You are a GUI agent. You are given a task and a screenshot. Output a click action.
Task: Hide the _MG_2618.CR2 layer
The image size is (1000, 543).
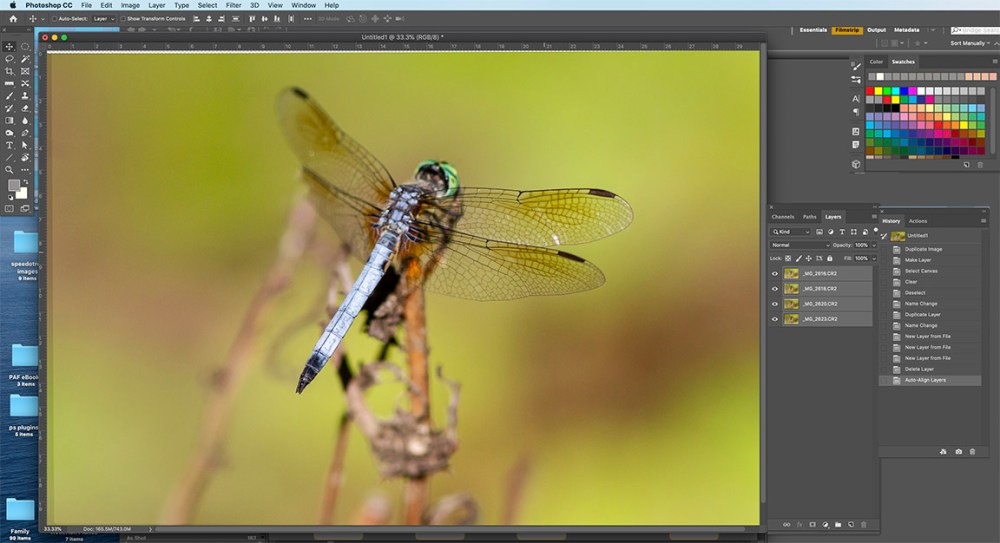[775, 288]
